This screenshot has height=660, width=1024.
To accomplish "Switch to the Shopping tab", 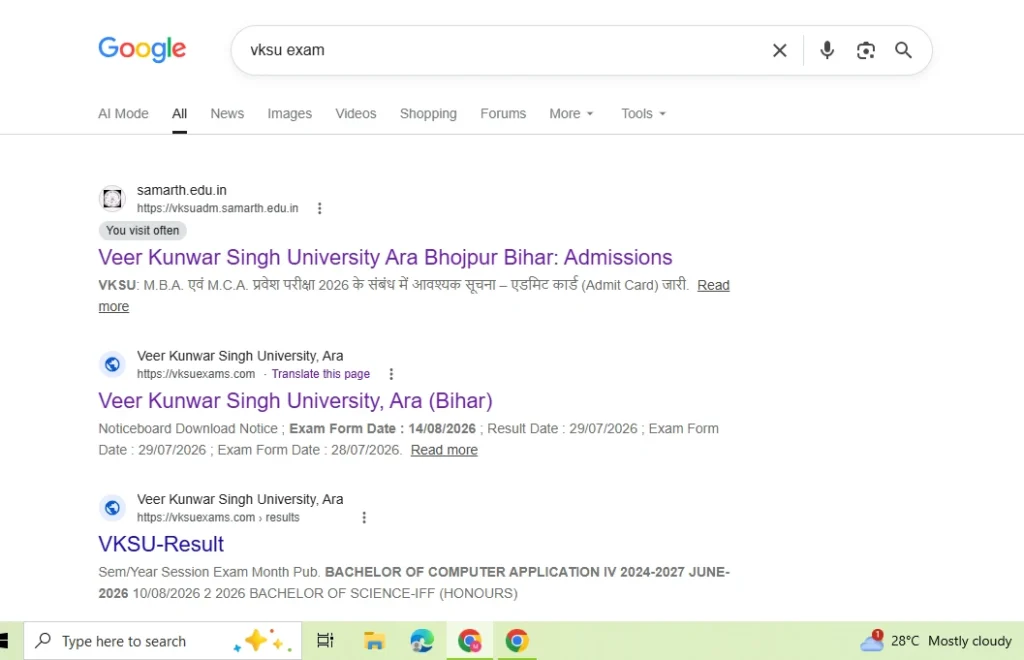I will pyautogui.click(x=428, y=114).
